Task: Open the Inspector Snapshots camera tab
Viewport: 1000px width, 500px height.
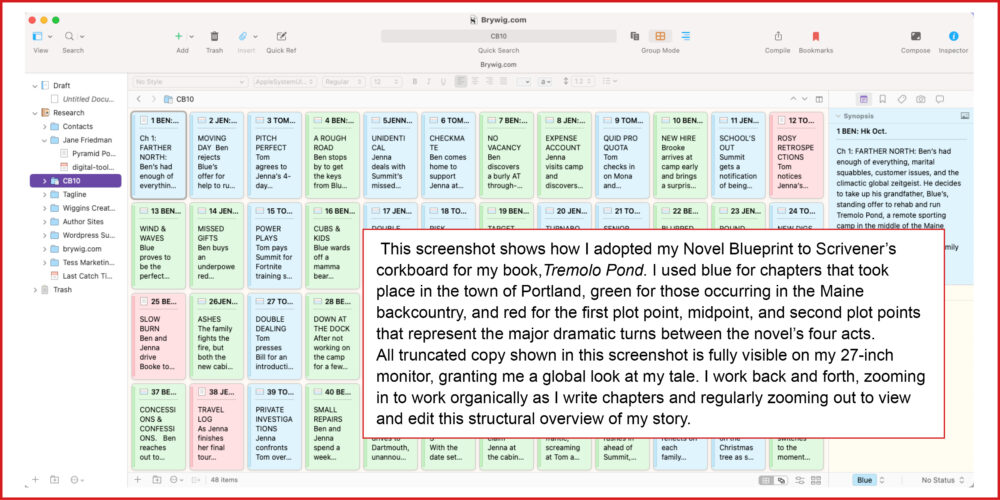Action: coord(920,99)
